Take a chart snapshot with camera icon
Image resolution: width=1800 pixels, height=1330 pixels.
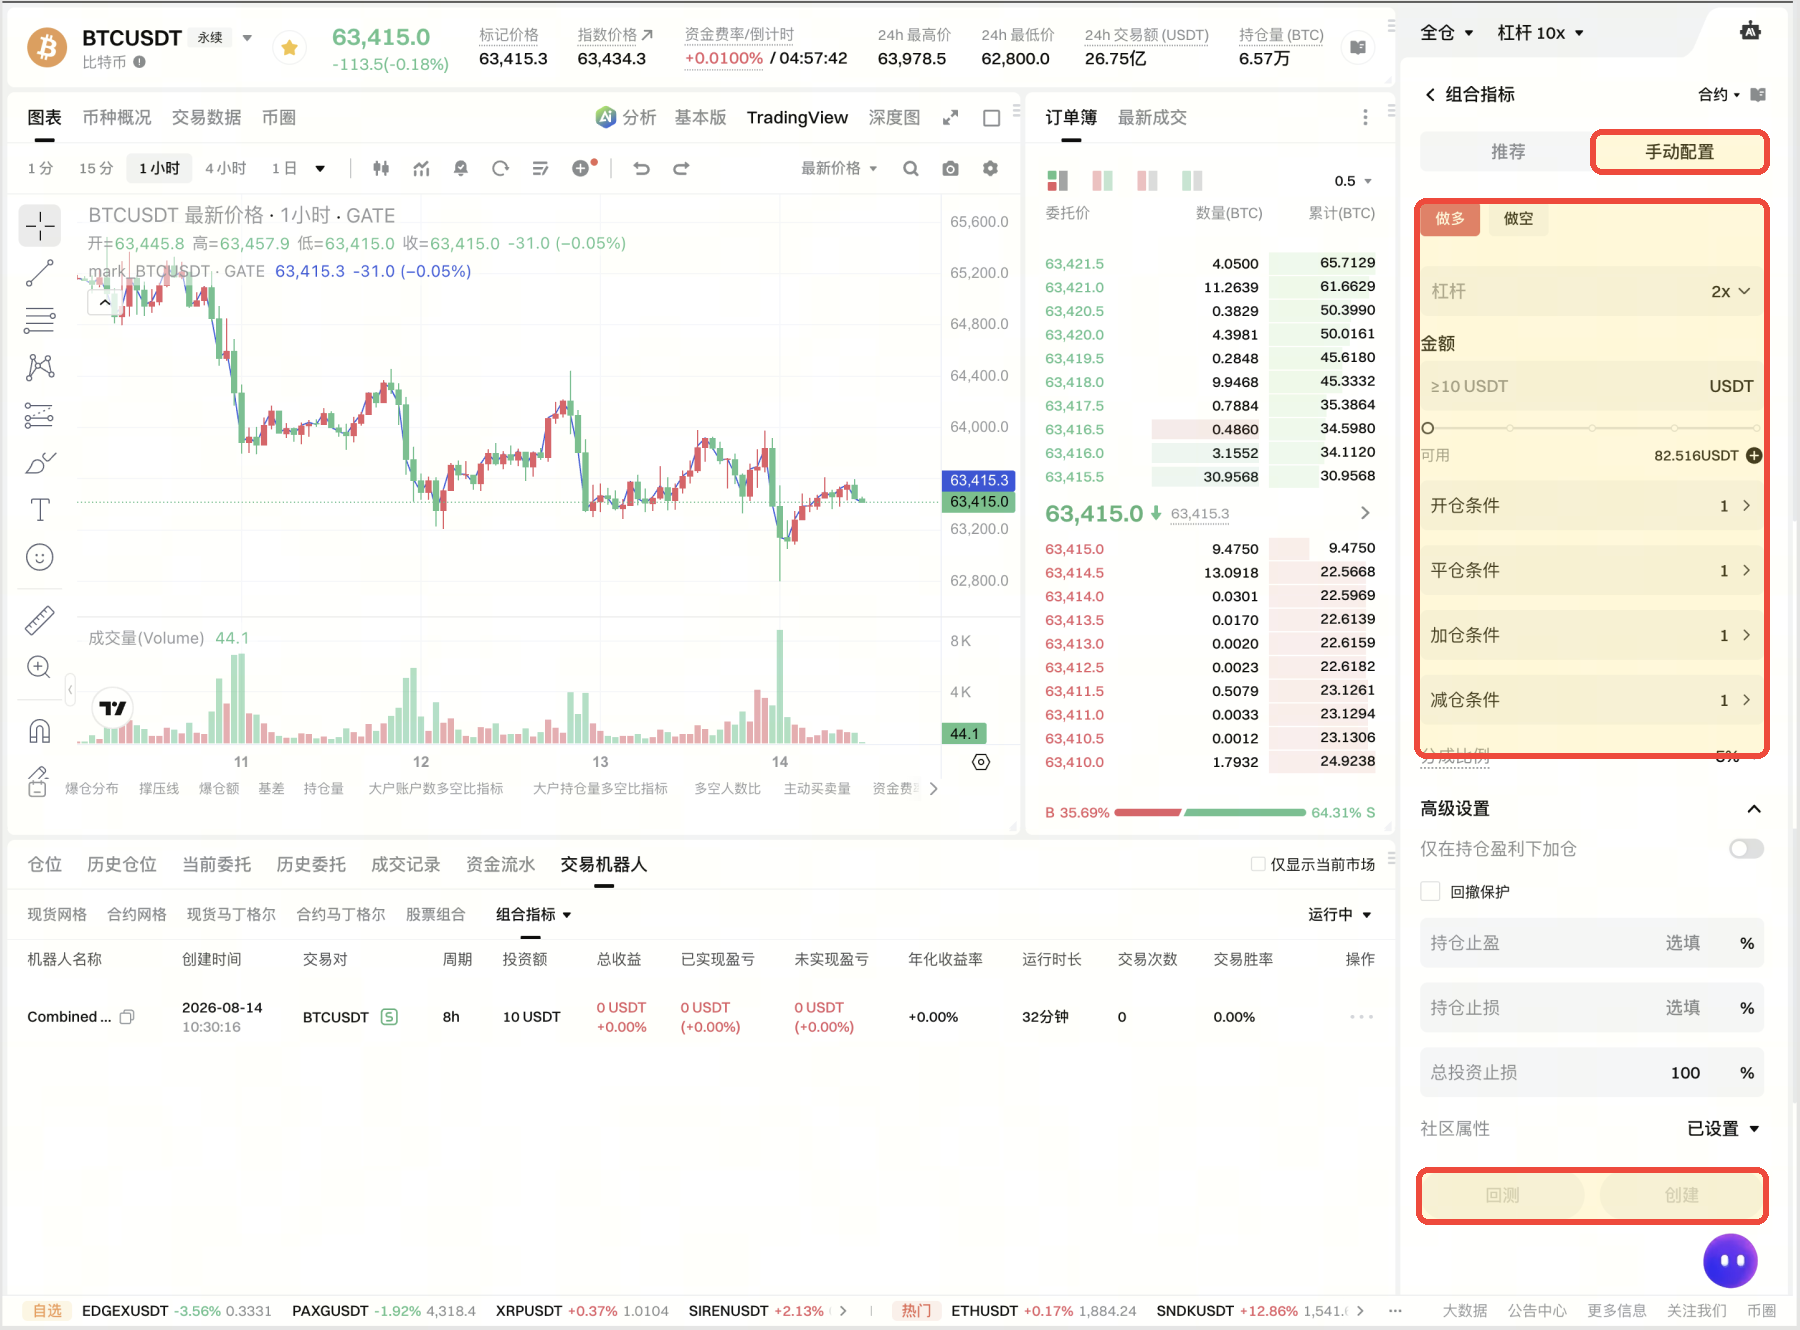pyautogui.click(x=951, y=168)
